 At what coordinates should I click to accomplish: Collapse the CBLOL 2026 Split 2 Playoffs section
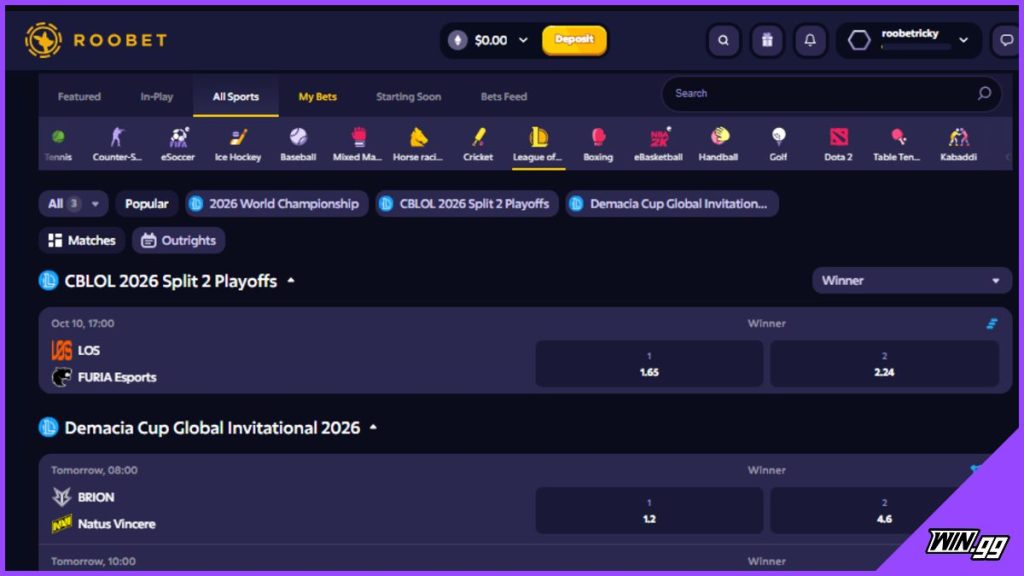click(x=291, y=281)
